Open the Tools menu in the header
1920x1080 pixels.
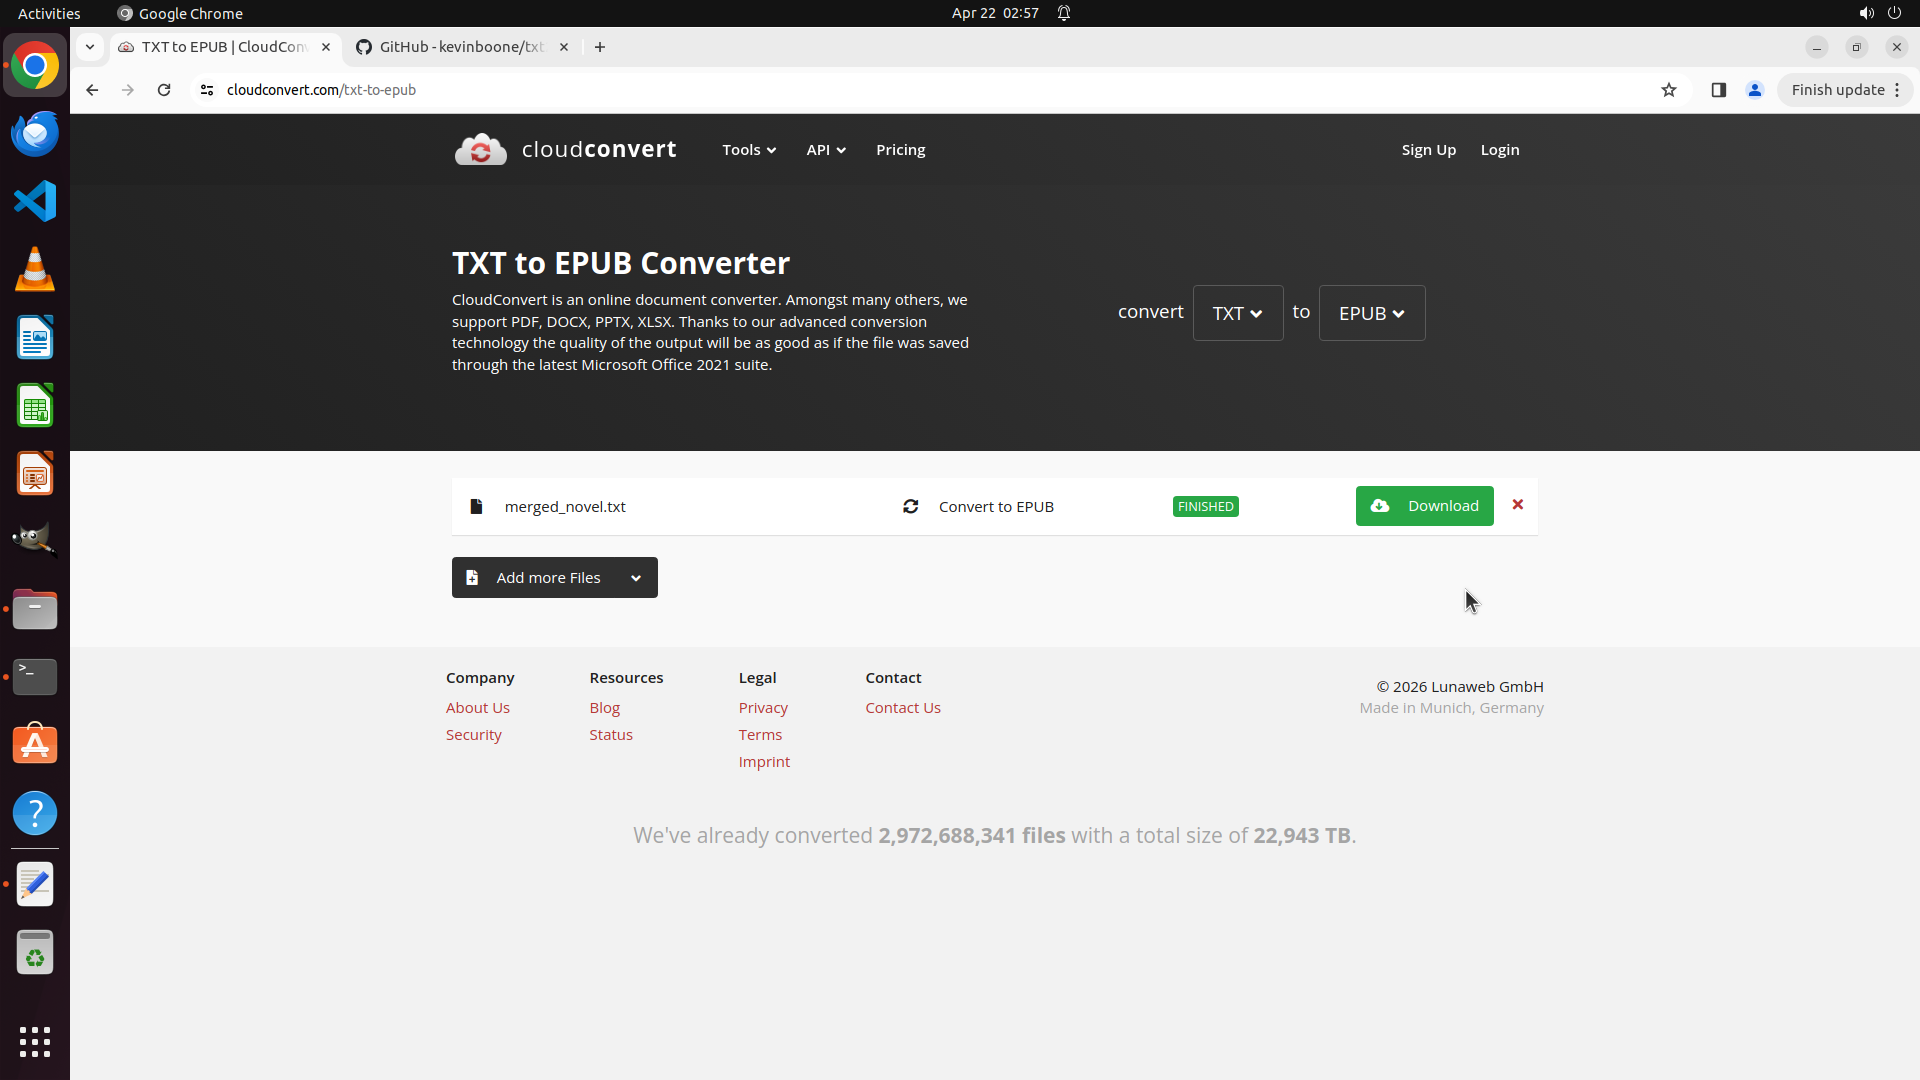point(748,150)
